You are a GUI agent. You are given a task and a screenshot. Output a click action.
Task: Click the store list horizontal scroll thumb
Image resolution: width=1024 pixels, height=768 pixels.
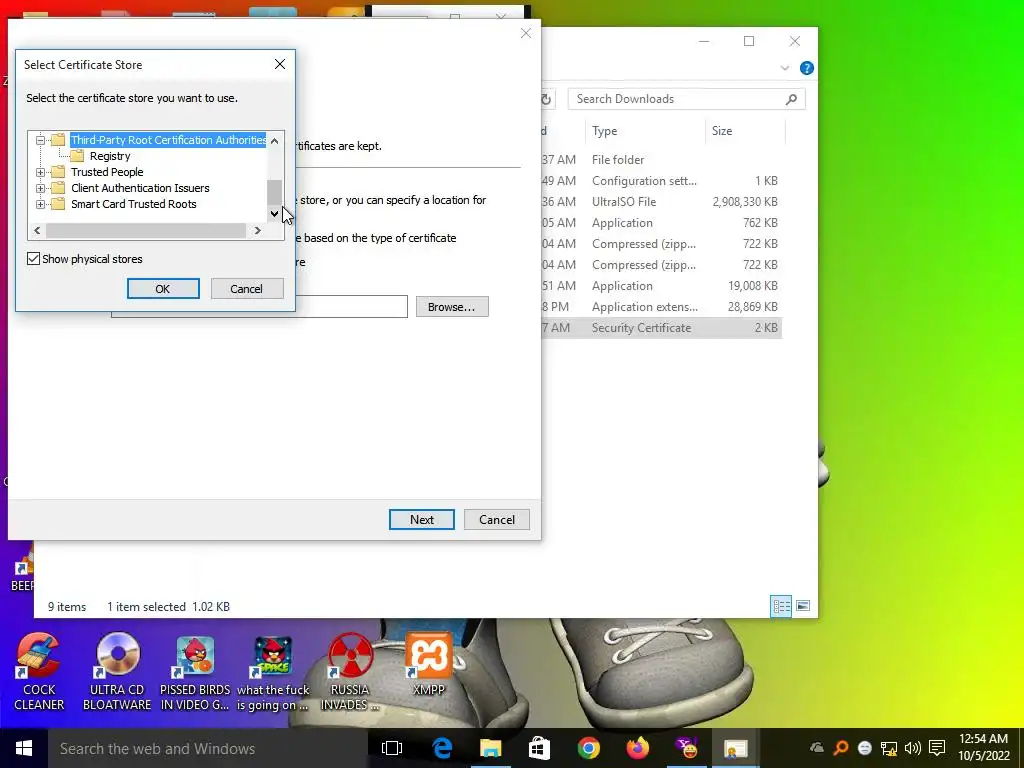146,231
